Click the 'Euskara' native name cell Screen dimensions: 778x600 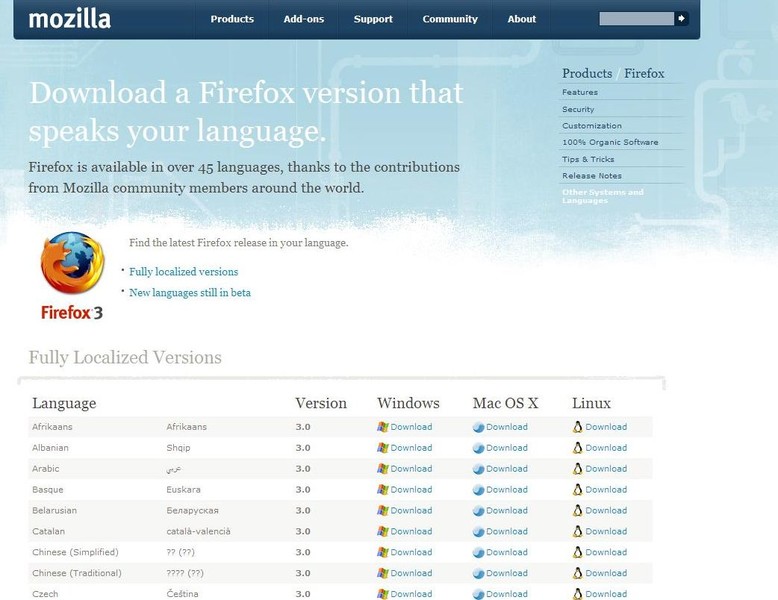coord(184,489)
